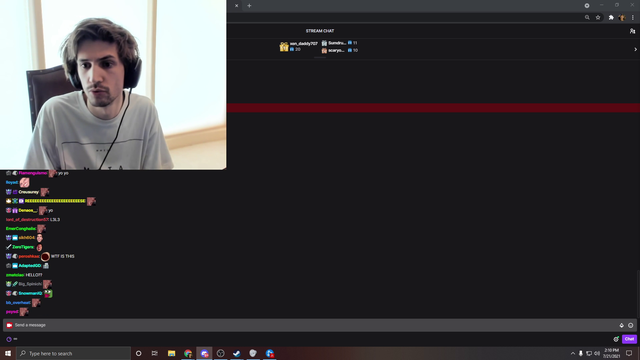Close the current browser tab
Viewport: 640px width, 360px height.
tap(236, 6)
